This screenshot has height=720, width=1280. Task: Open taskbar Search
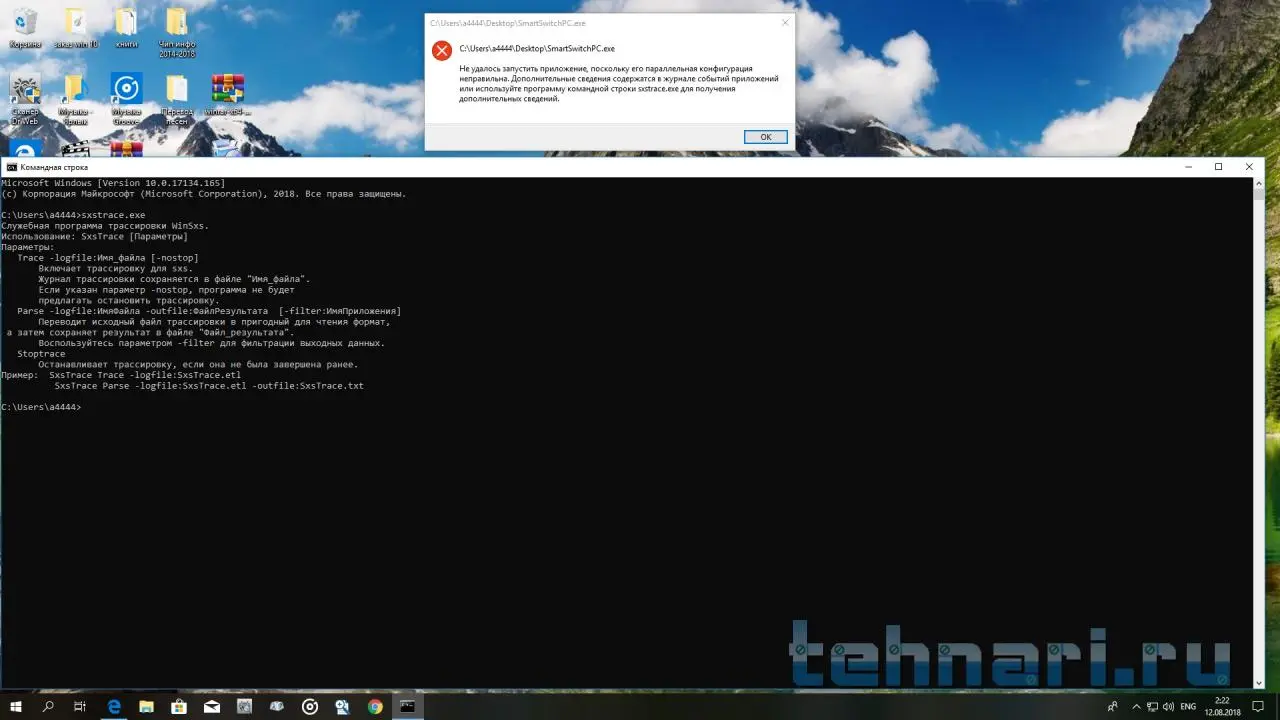(48, 706)
